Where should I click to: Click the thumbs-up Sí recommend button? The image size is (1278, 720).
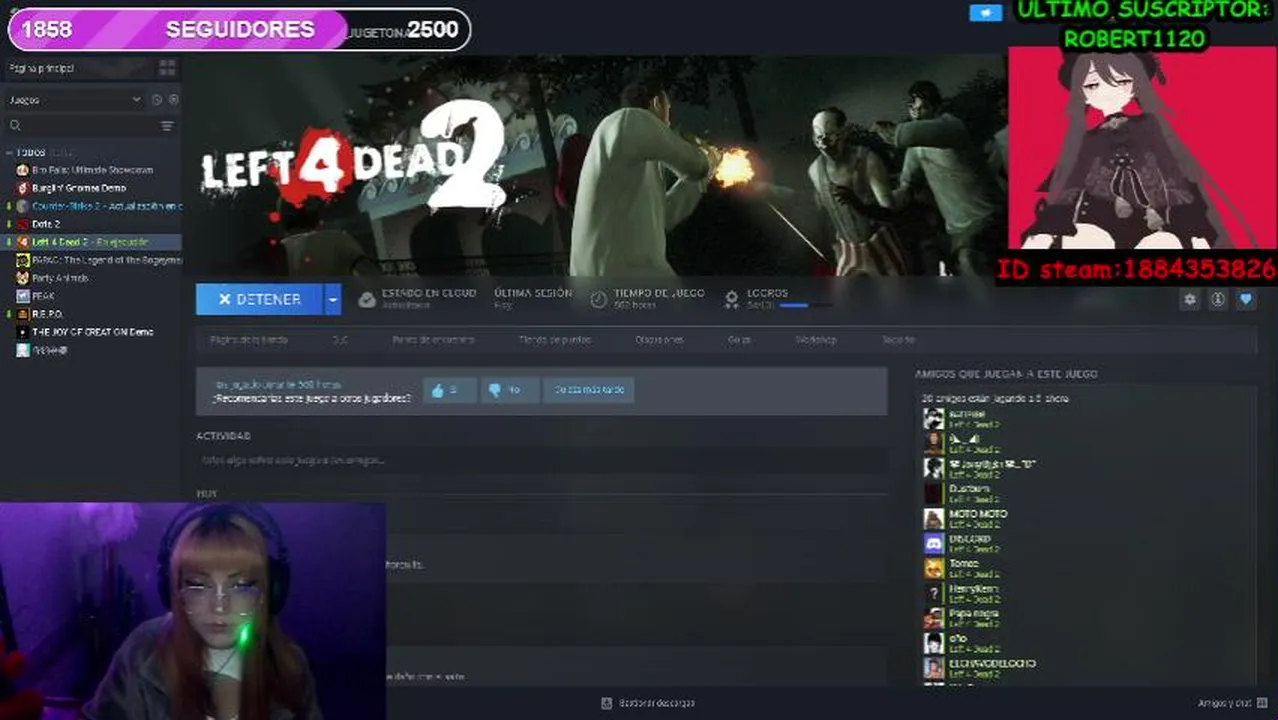point(448,390)
